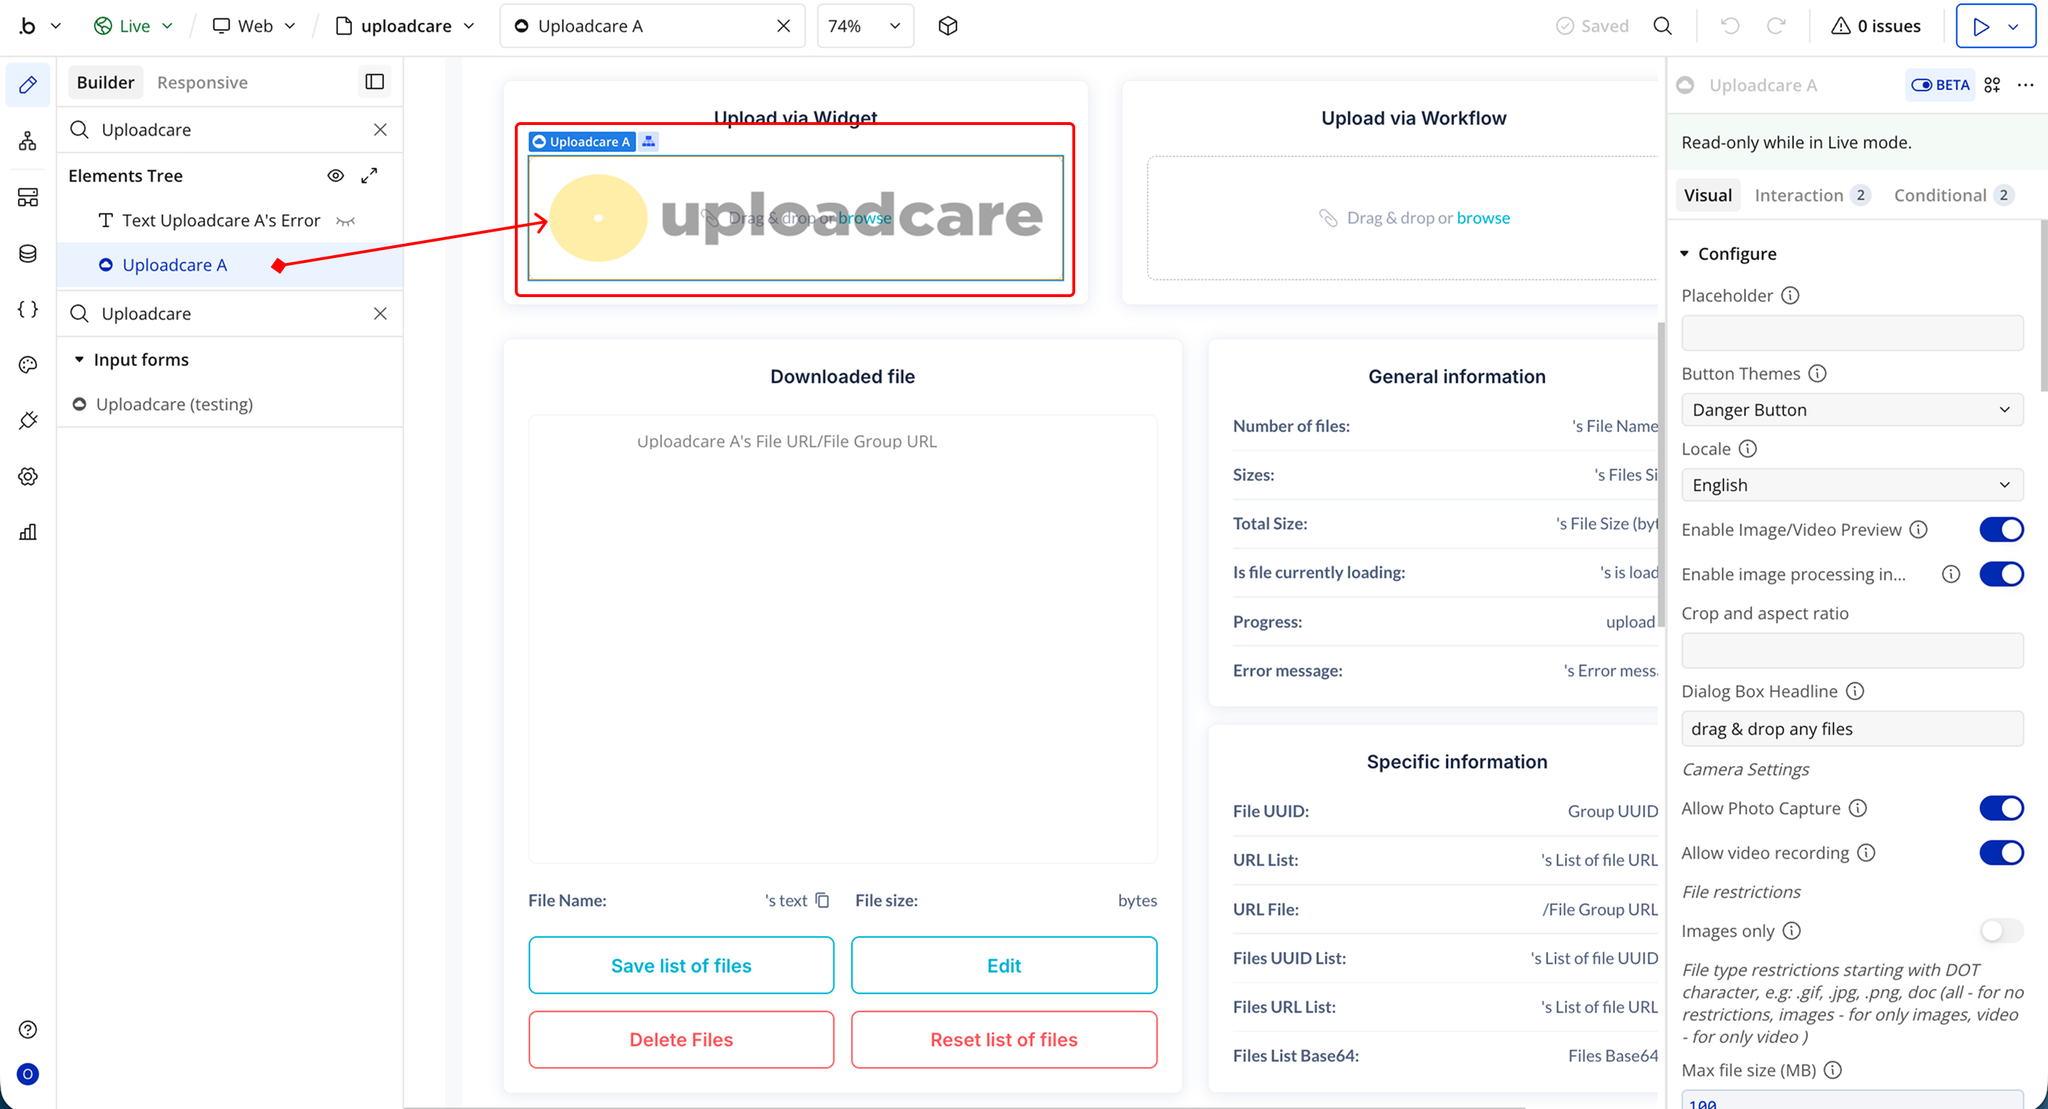
Task: Click the Undo arrow
Action: point(1730,26)
